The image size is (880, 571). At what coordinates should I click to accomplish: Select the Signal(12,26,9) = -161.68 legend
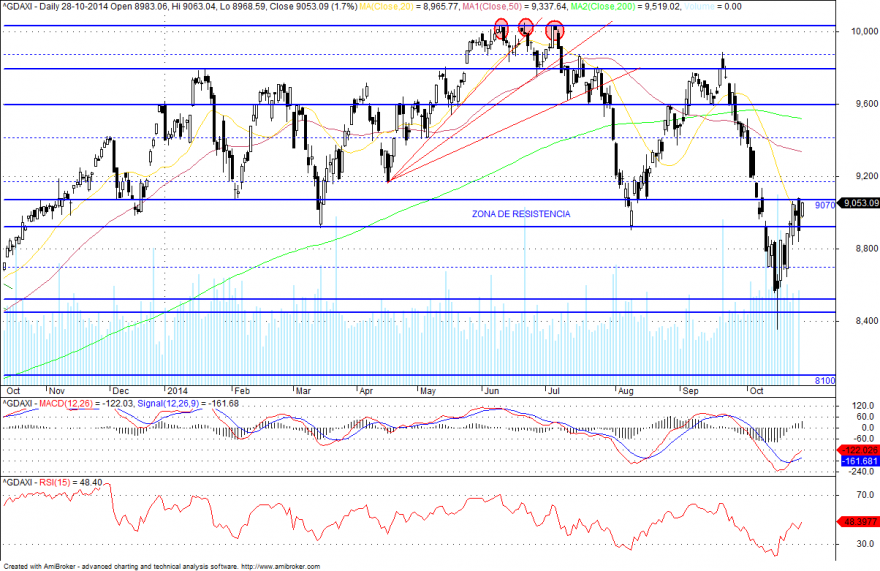tap(188, 403)
